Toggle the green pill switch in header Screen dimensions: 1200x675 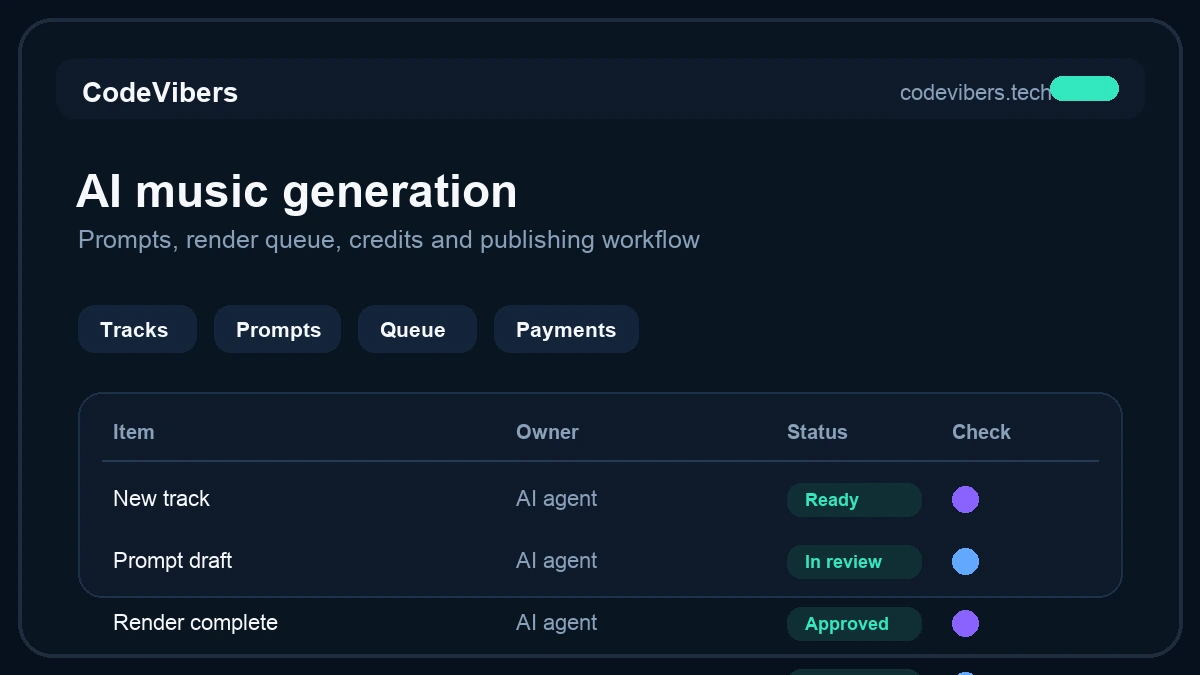(x=1084, y=89)
